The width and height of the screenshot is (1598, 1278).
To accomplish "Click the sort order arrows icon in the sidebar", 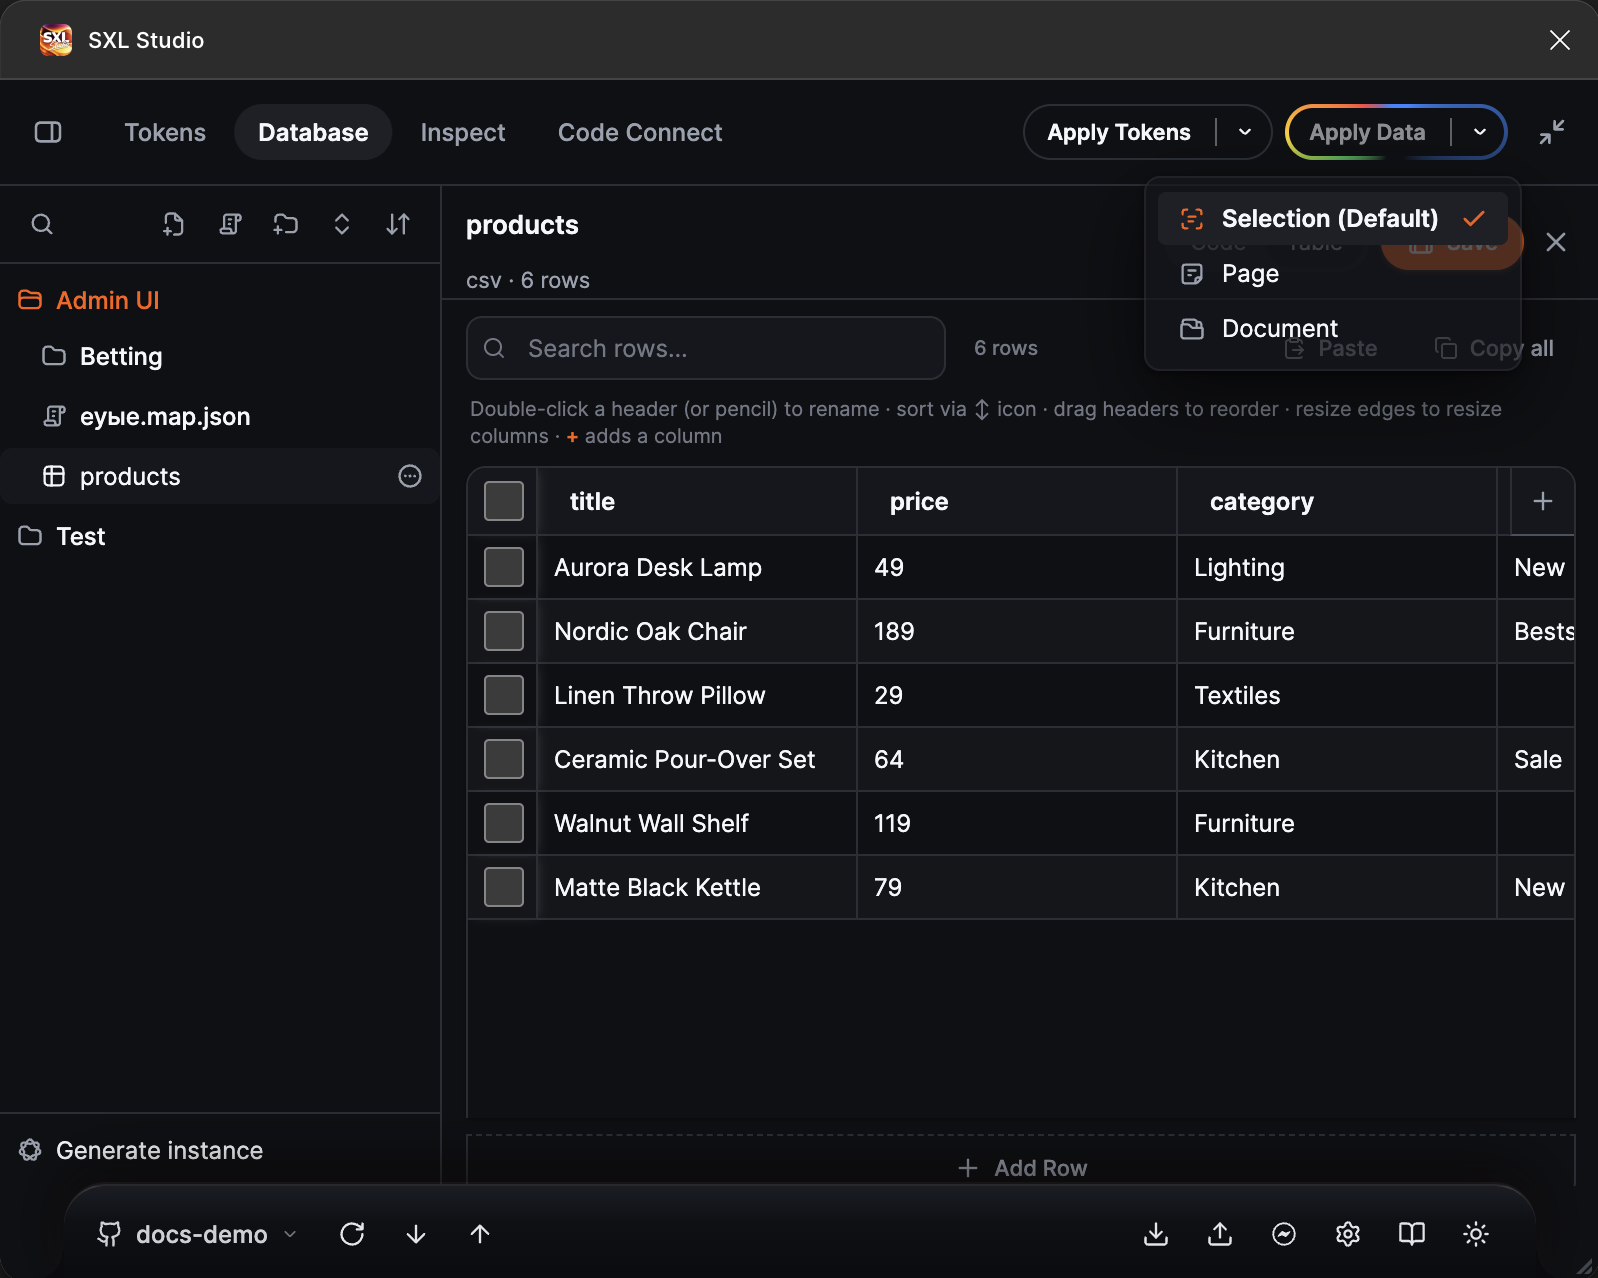I will pos(398,224).
